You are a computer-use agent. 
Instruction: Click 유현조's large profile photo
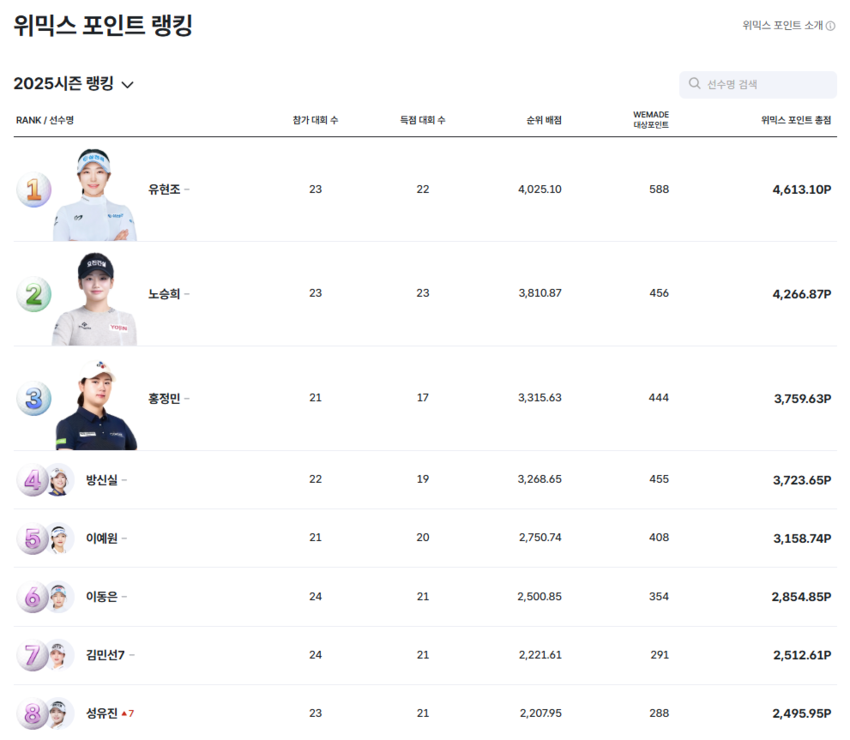(x=97, y=195)
